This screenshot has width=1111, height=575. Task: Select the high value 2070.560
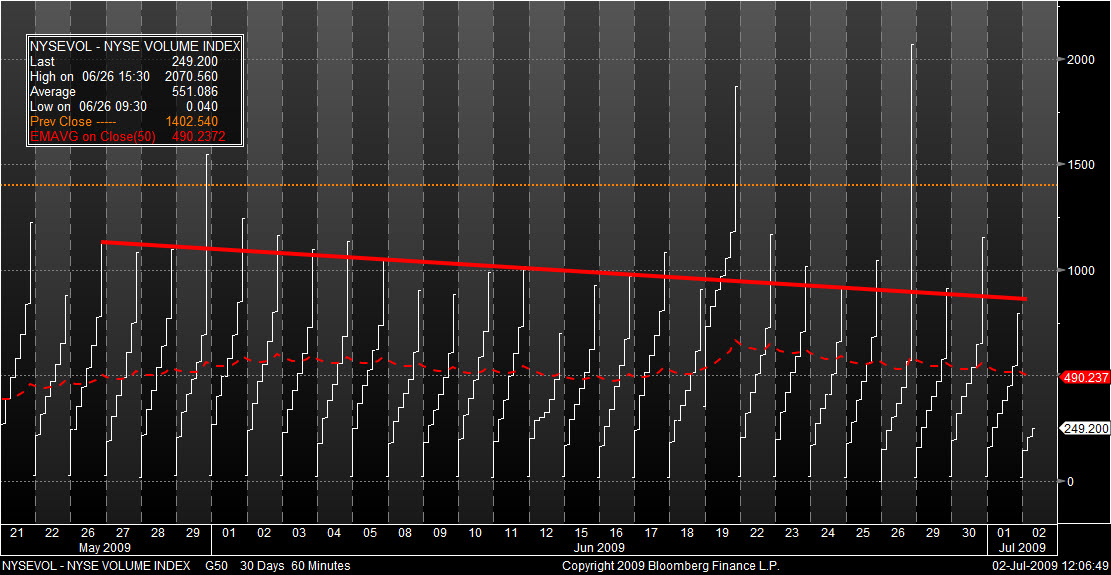tap(191, 76)
